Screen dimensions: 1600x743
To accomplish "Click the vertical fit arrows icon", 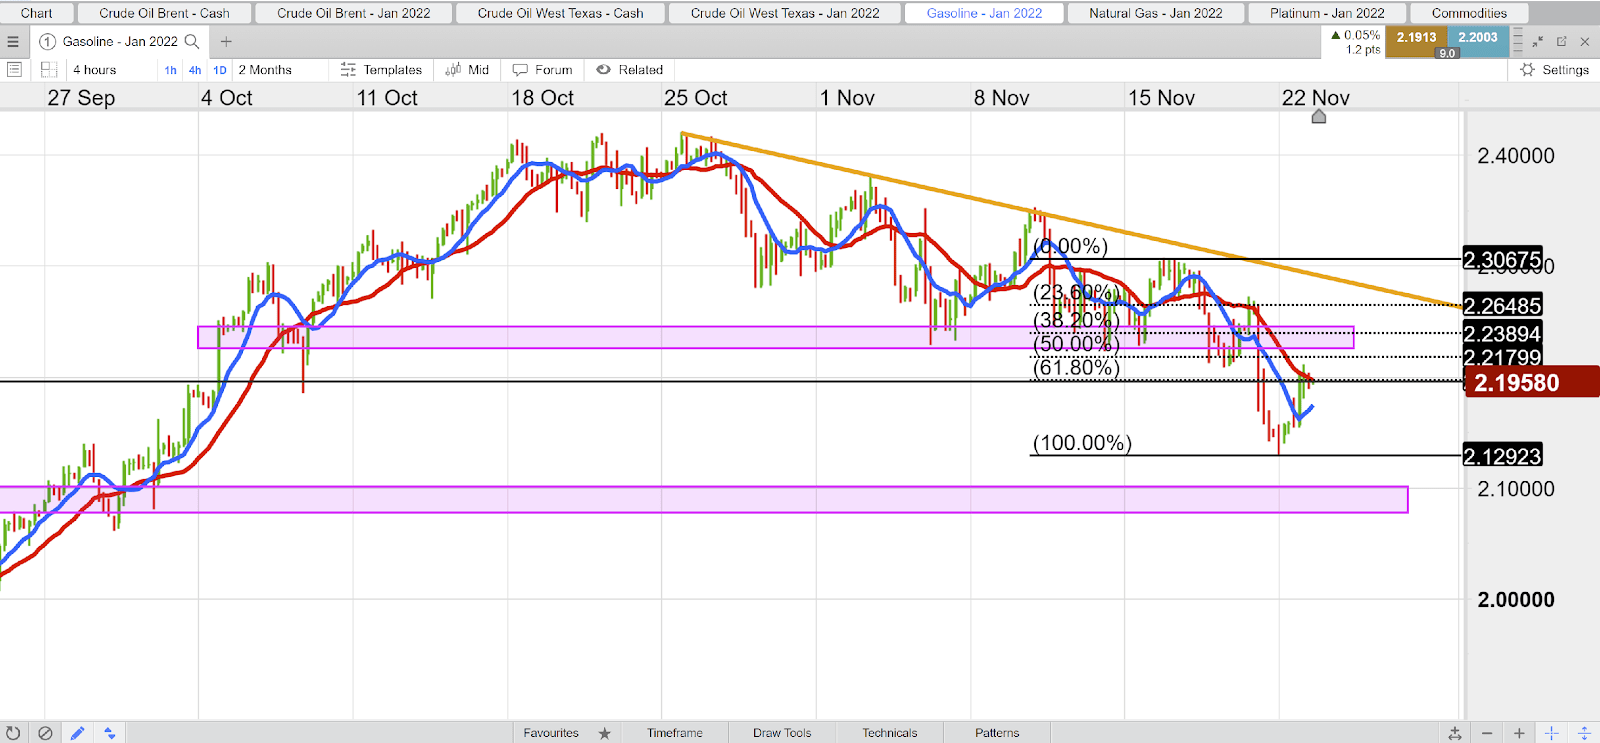I will click(x=1583, y=733).
